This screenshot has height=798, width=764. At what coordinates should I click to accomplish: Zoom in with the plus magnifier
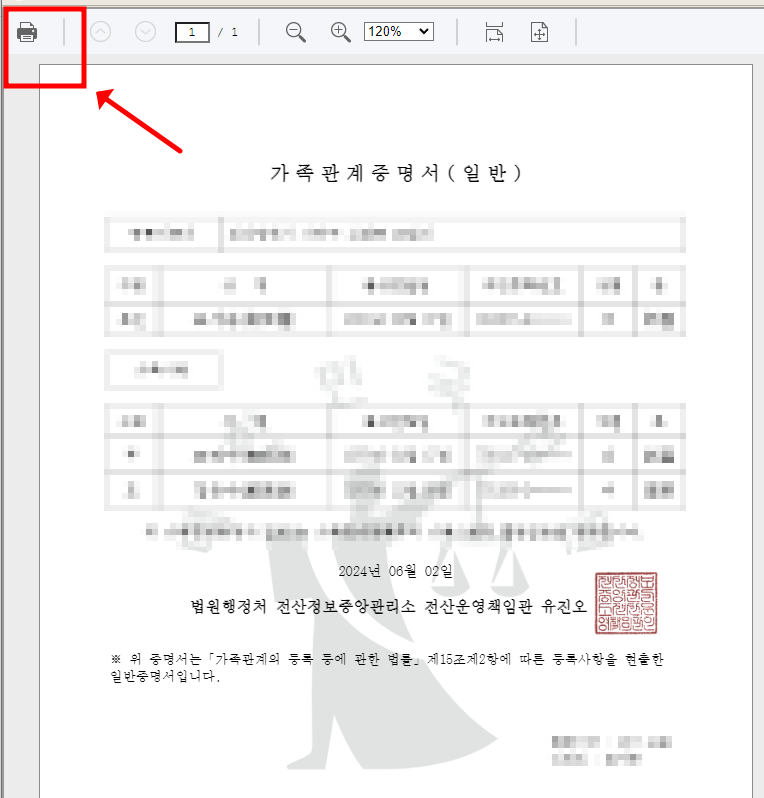(340, 32)
